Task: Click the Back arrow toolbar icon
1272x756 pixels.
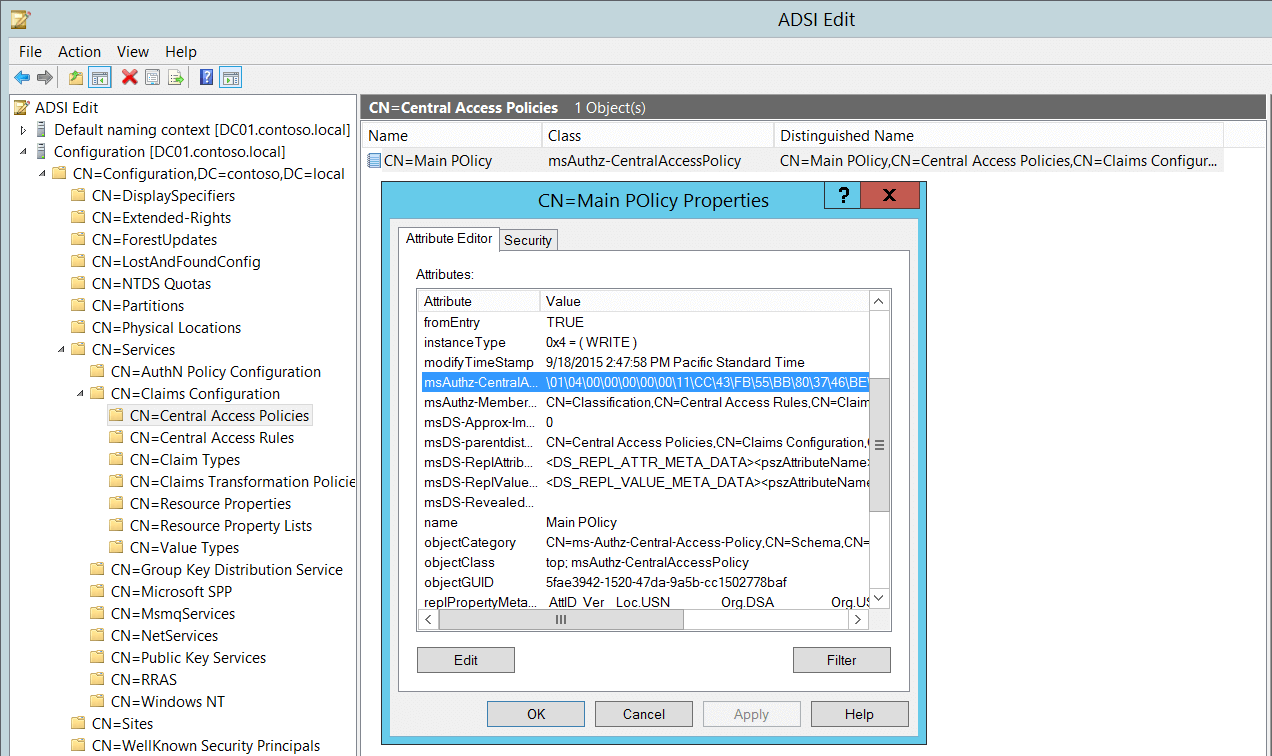Action: tap(22, 78)
